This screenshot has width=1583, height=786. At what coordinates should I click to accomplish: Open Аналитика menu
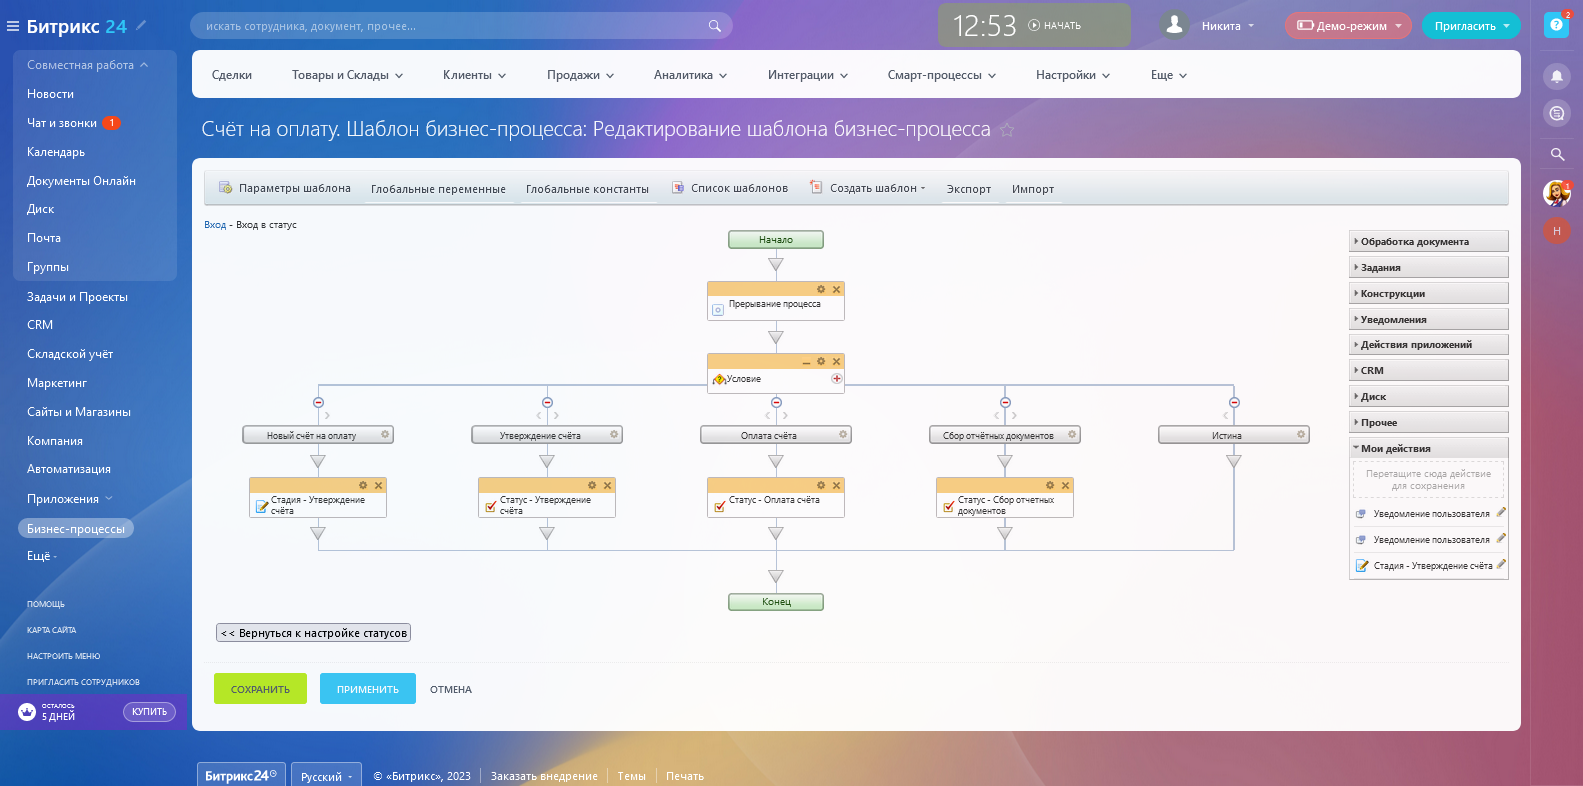pos(690,75)
